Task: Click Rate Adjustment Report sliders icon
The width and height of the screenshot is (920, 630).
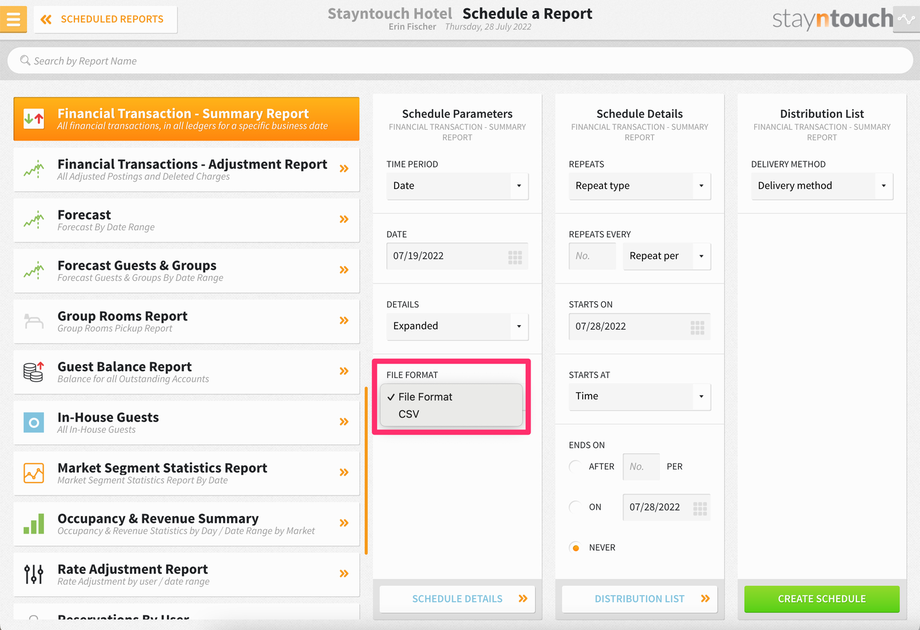Action: pyautogui.click(x=34, y=574)
